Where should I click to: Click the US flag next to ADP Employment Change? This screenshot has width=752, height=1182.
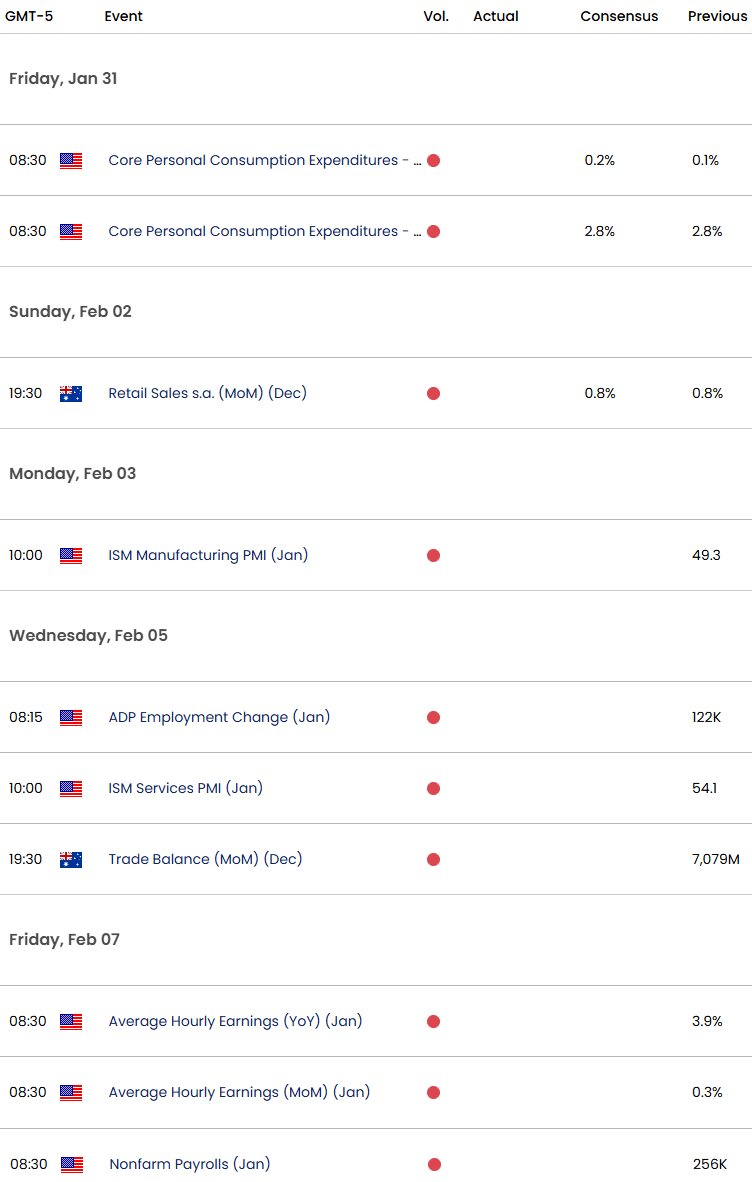70,717
